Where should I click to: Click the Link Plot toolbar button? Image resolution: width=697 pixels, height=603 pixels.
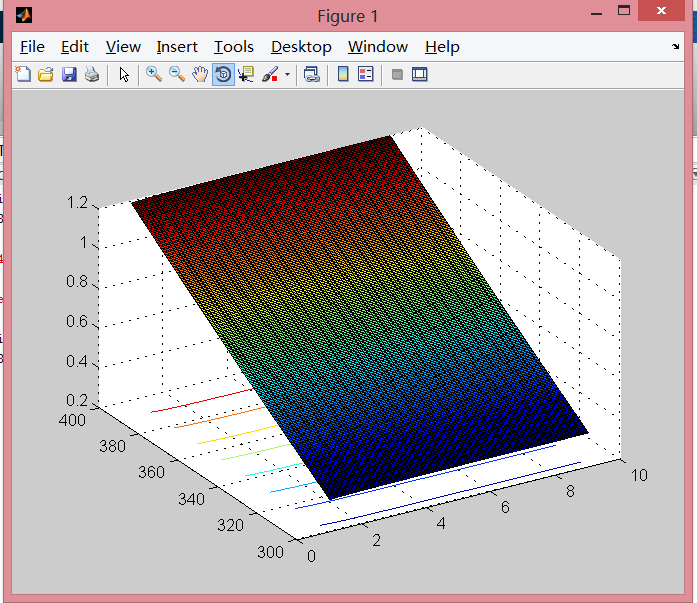coord(312,74)
